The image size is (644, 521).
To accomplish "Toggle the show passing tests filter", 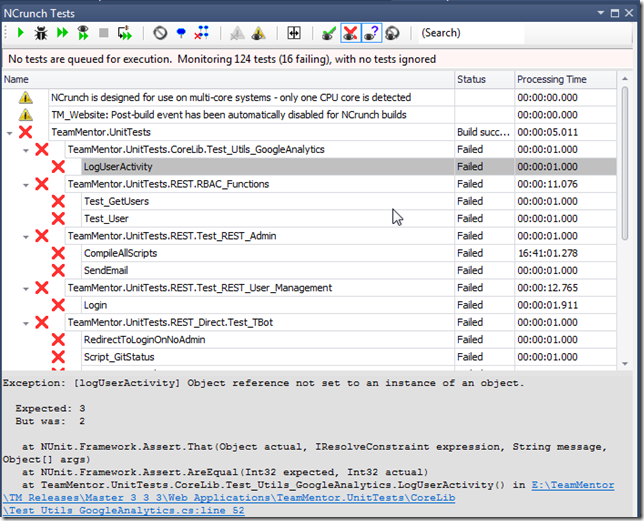I will coord(326,33).
